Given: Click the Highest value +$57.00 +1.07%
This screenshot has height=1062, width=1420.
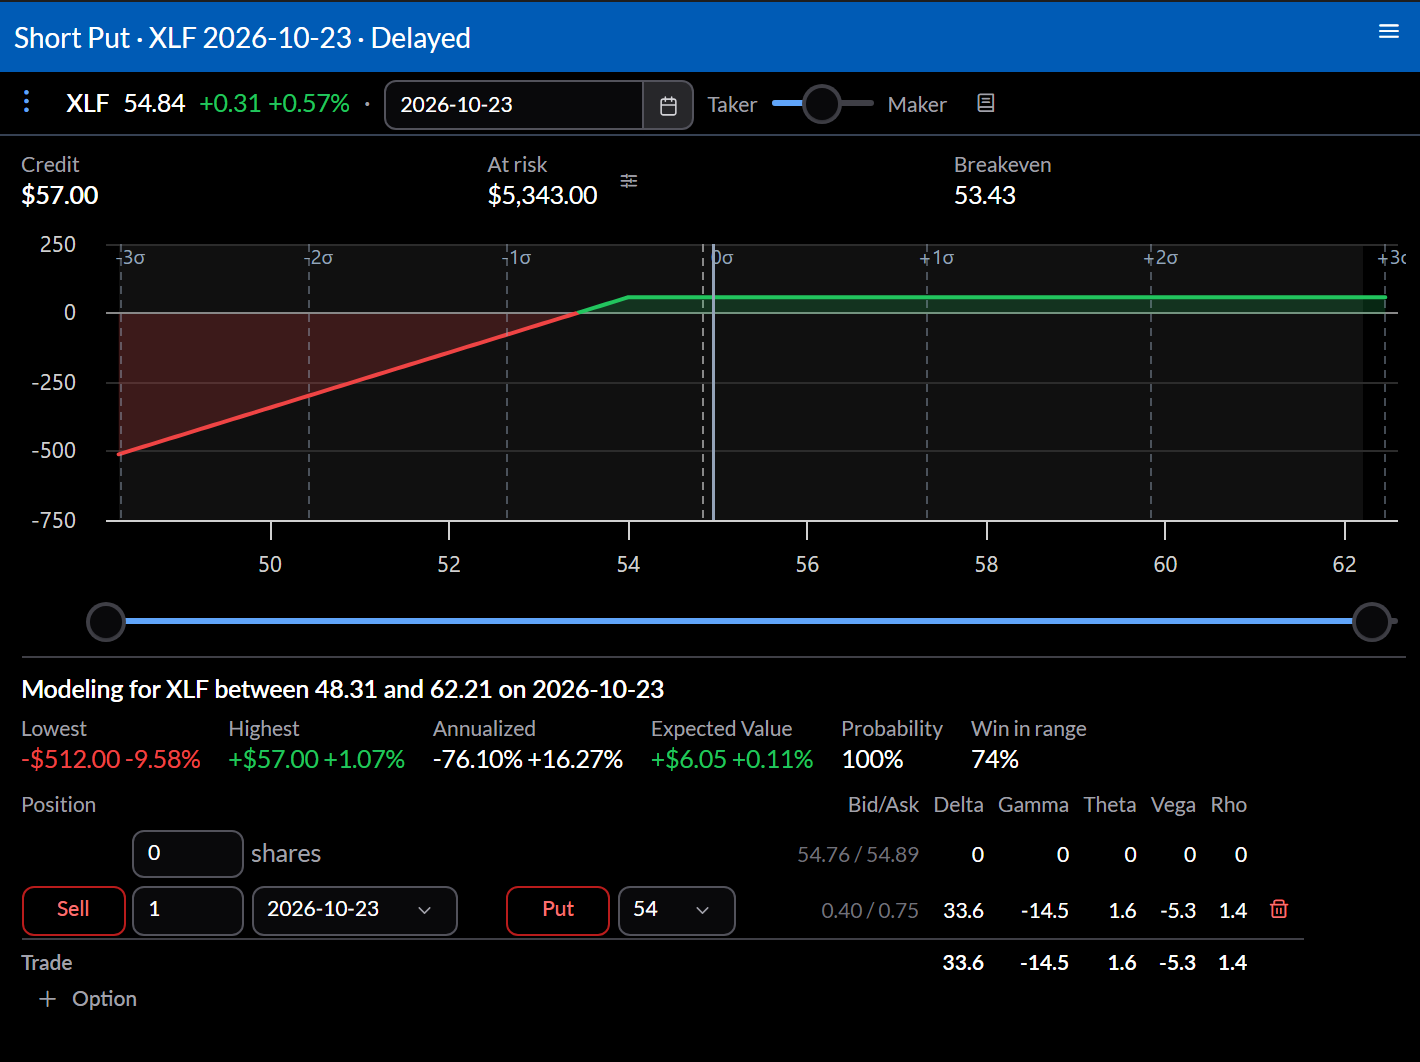Looking at the screenshot, I should [316, 760].
